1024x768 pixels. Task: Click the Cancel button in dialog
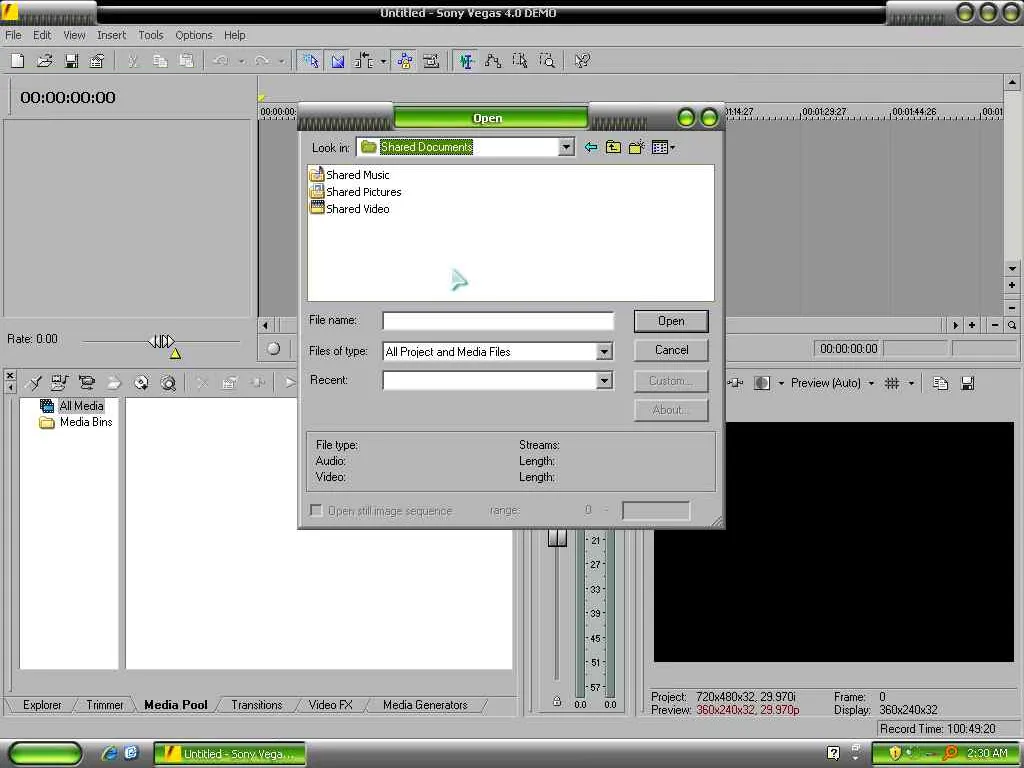671,350
